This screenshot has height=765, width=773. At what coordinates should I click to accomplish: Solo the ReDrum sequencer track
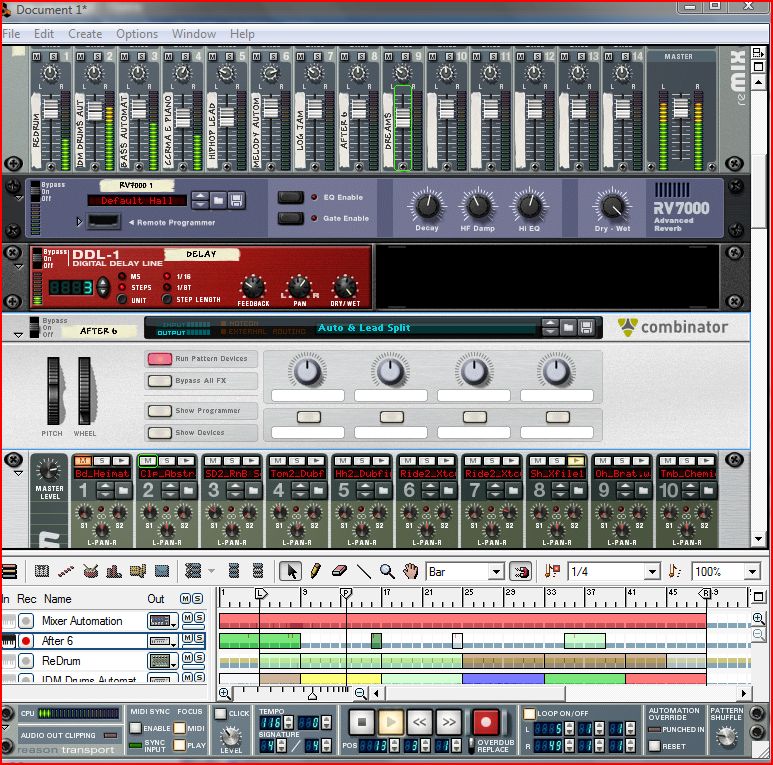coord(199,657)
